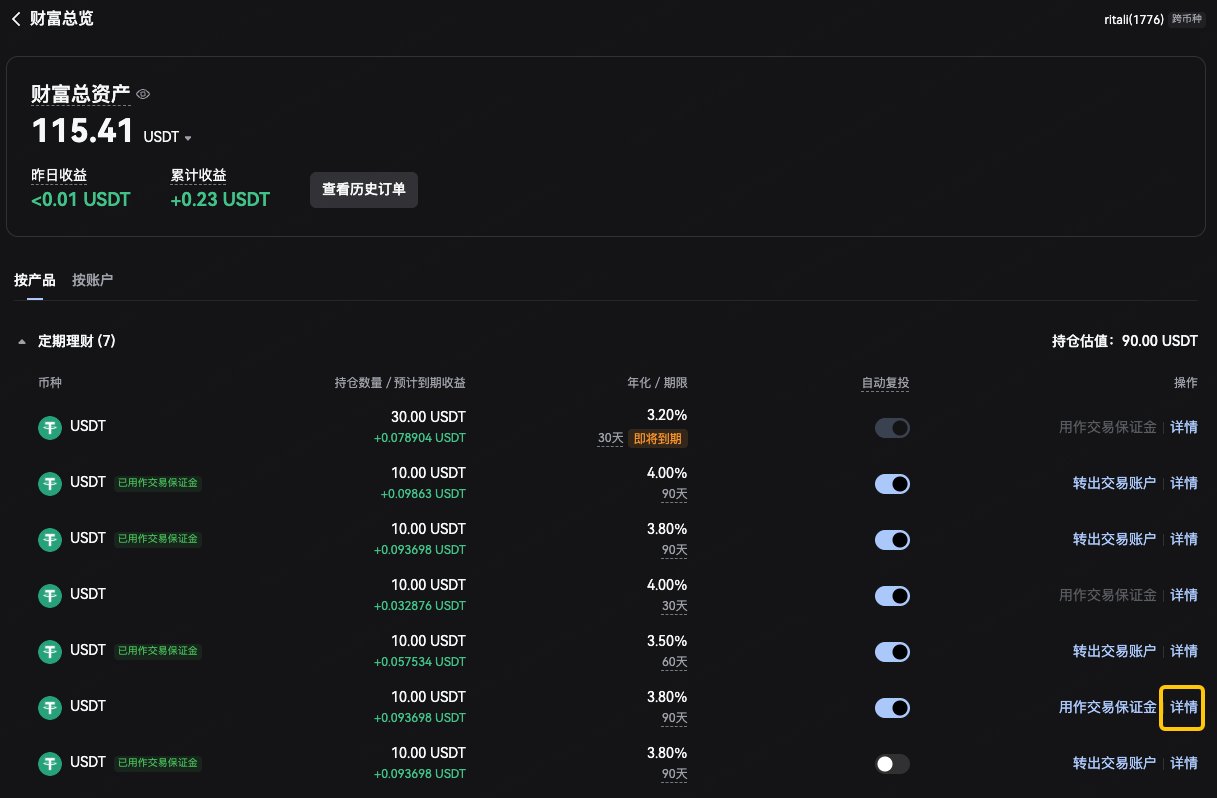Viewport: 1217px width, 798px height.
Task: Click the USDT coin icon in the 30.00 USDT row
Action: click(x=50, y=427)
